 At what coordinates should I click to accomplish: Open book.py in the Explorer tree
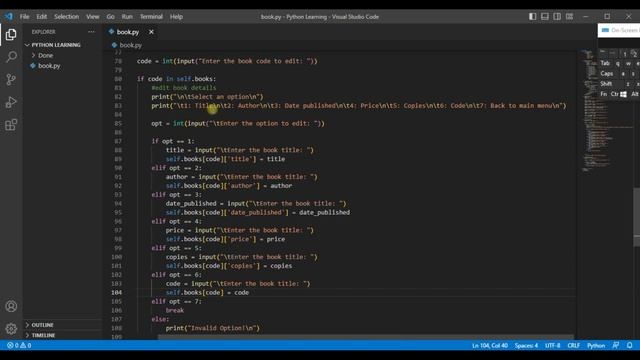tap(49, 66)
